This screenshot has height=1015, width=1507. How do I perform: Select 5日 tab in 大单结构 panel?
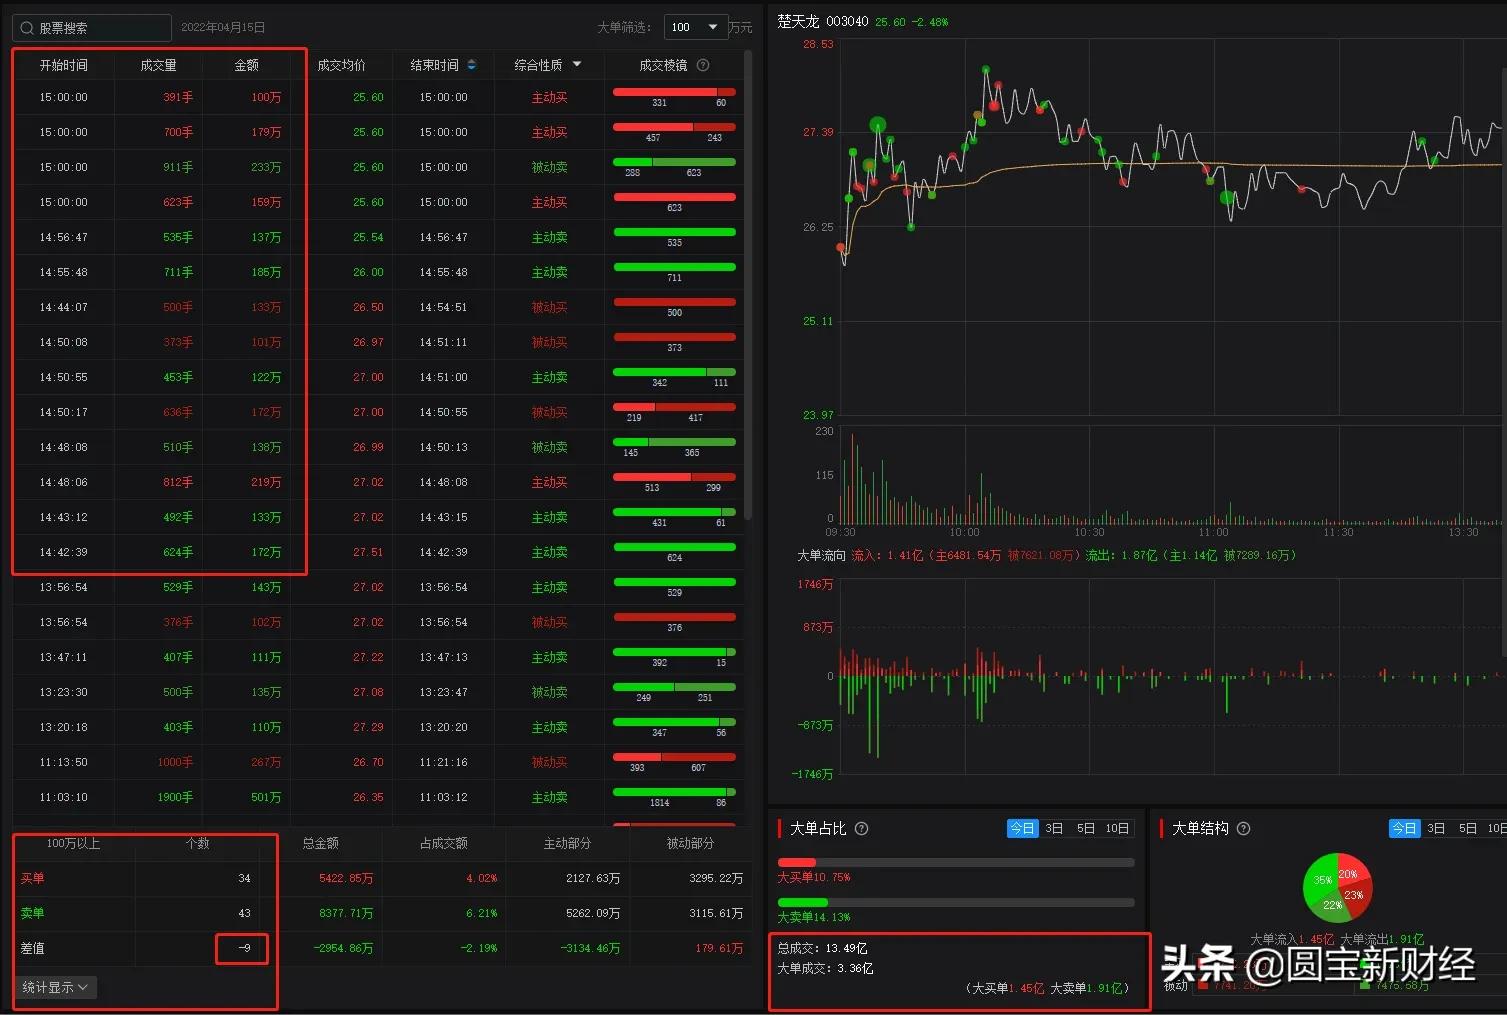coord(1467,828)
